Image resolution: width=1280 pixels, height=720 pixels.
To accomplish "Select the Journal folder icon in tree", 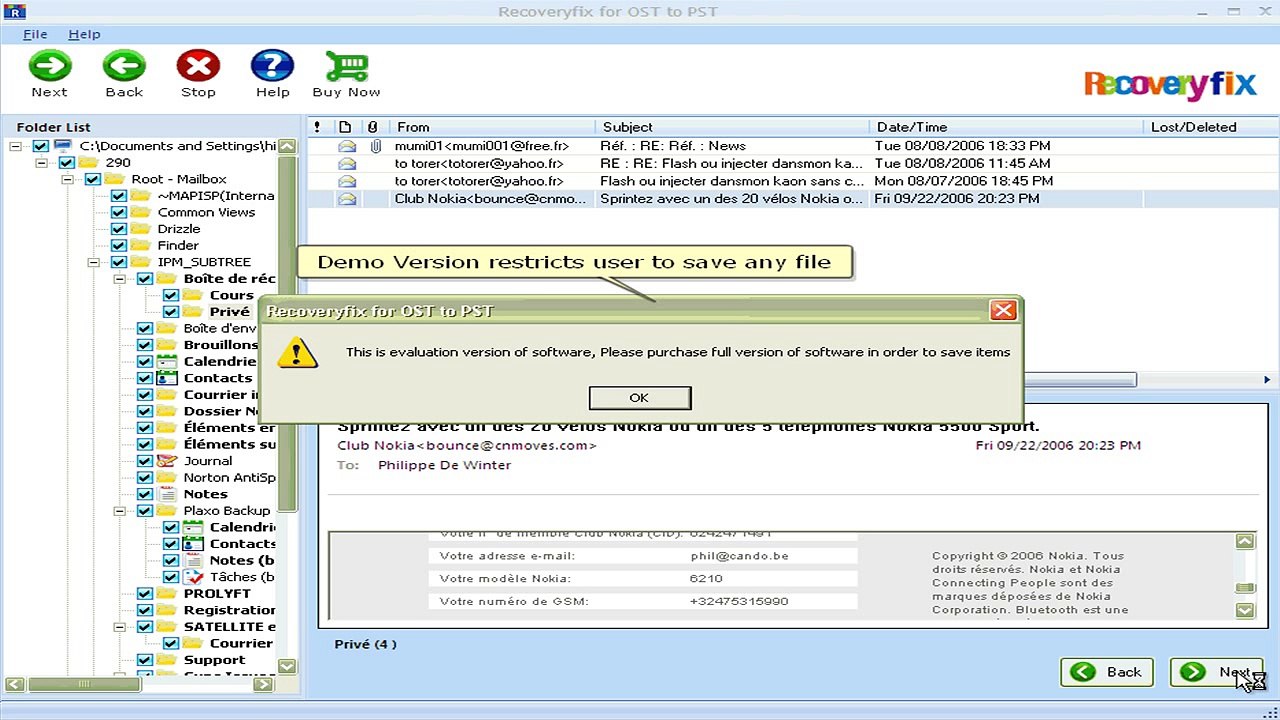I will pos(166,461).
